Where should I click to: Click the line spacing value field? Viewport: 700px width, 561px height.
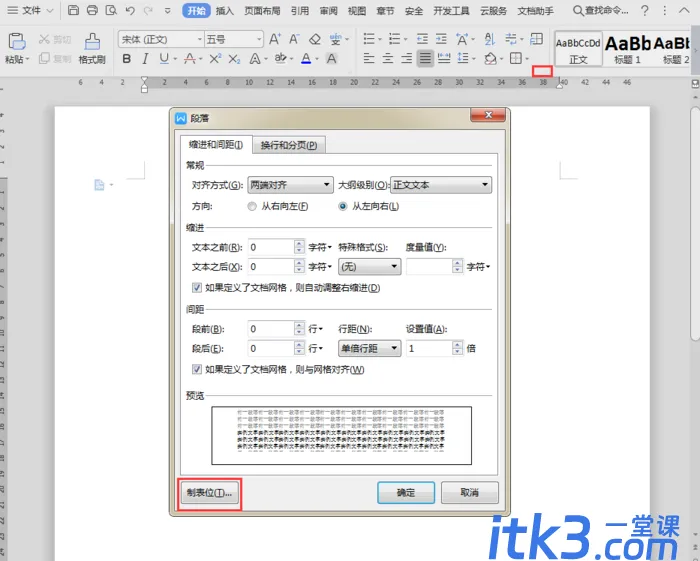[430, 348]
